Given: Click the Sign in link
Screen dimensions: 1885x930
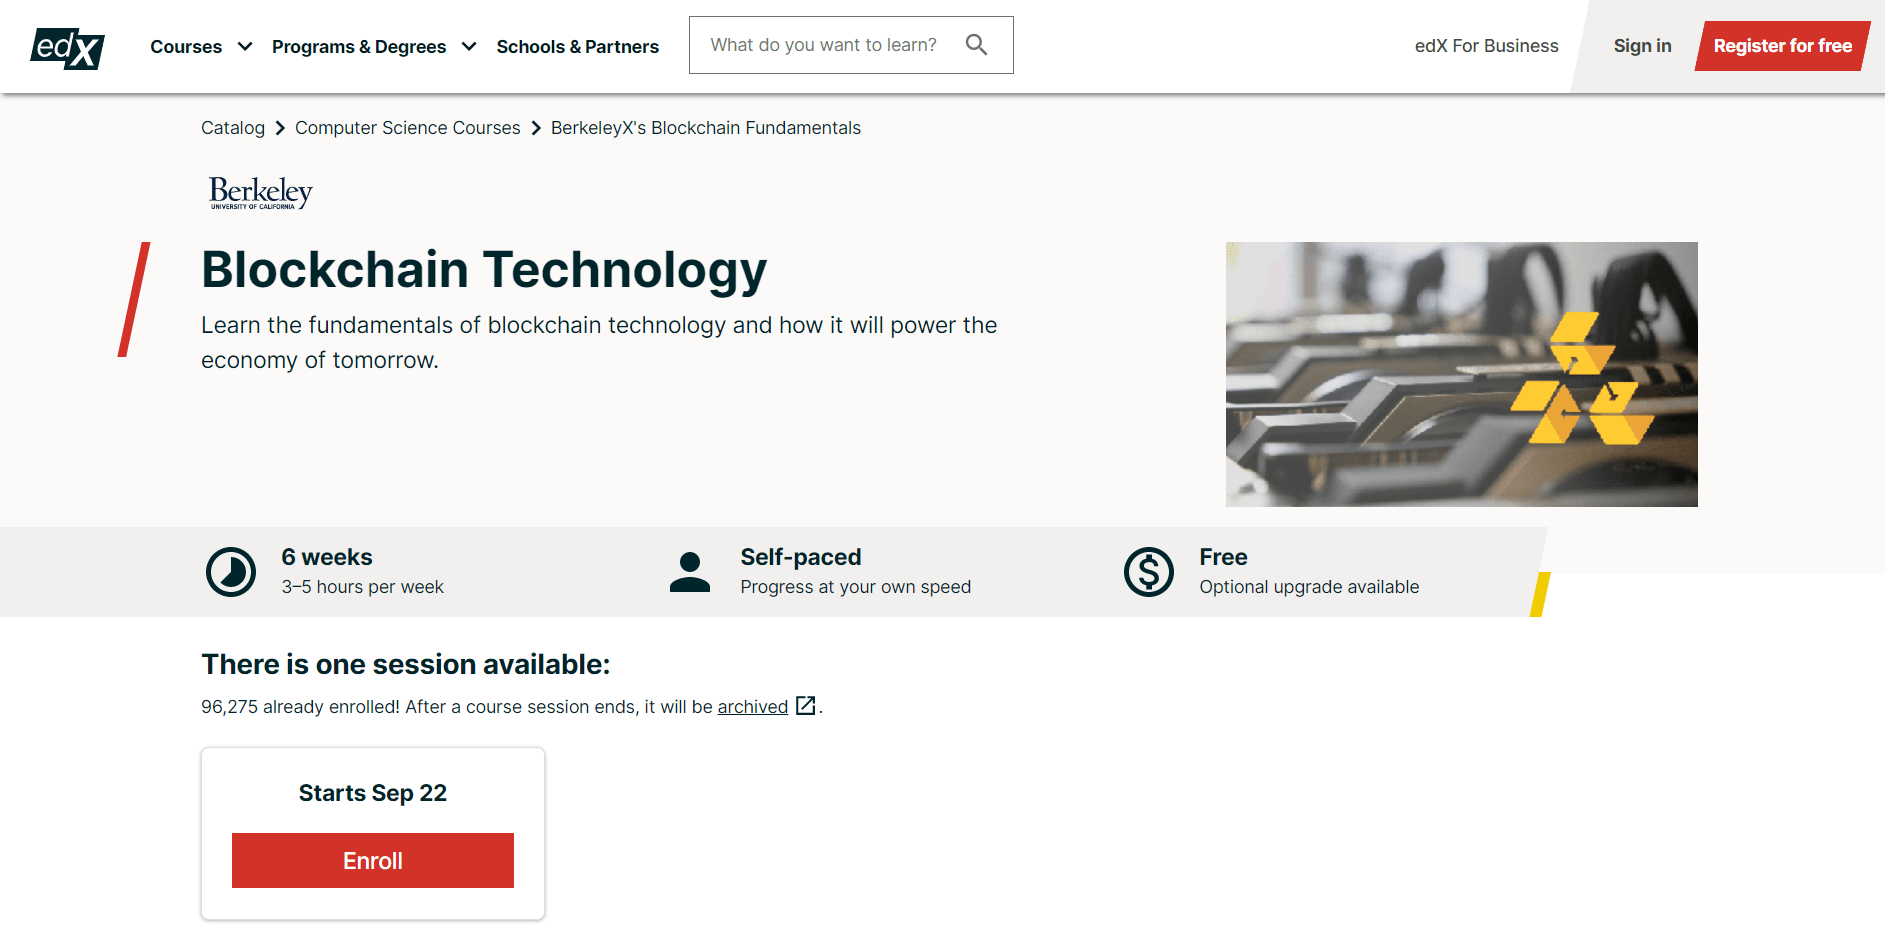Looking at the screenshot, I should [1642, 46].
